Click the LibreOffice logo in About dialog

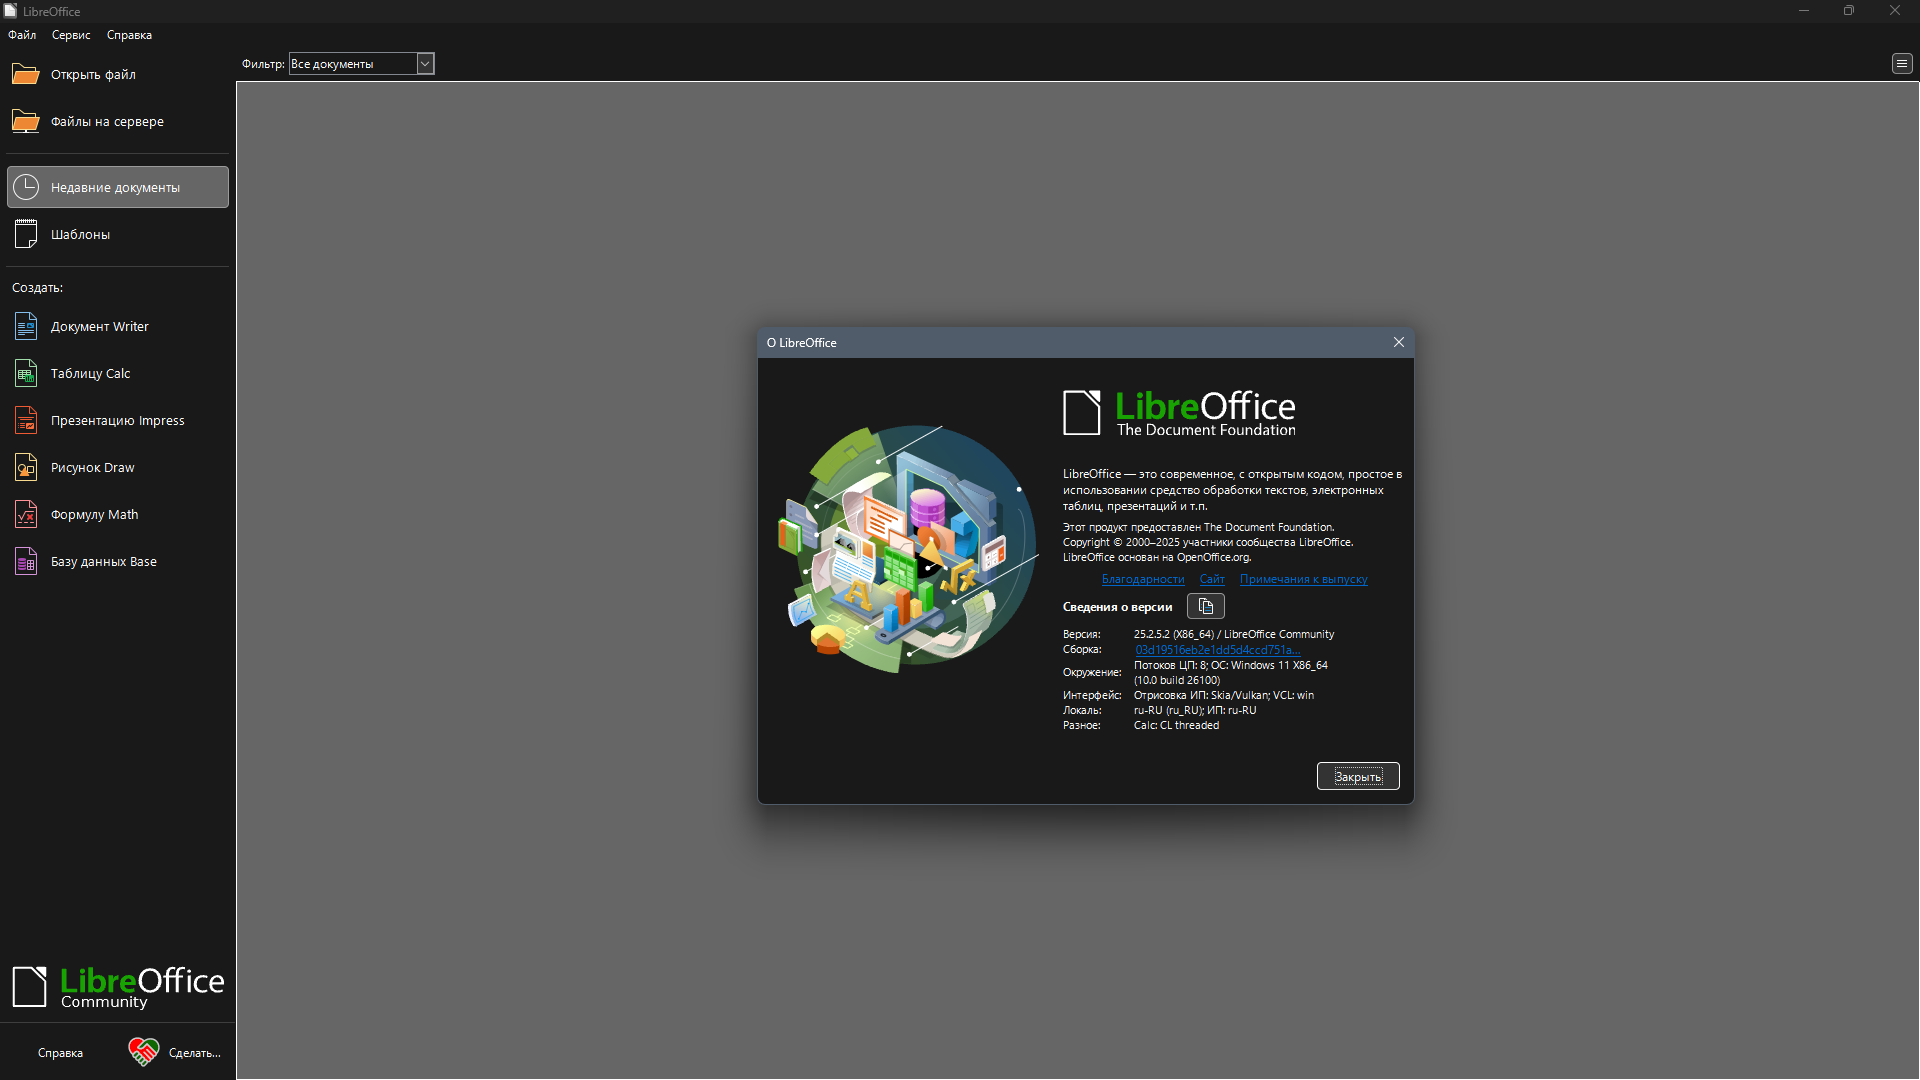[1179, 412]
